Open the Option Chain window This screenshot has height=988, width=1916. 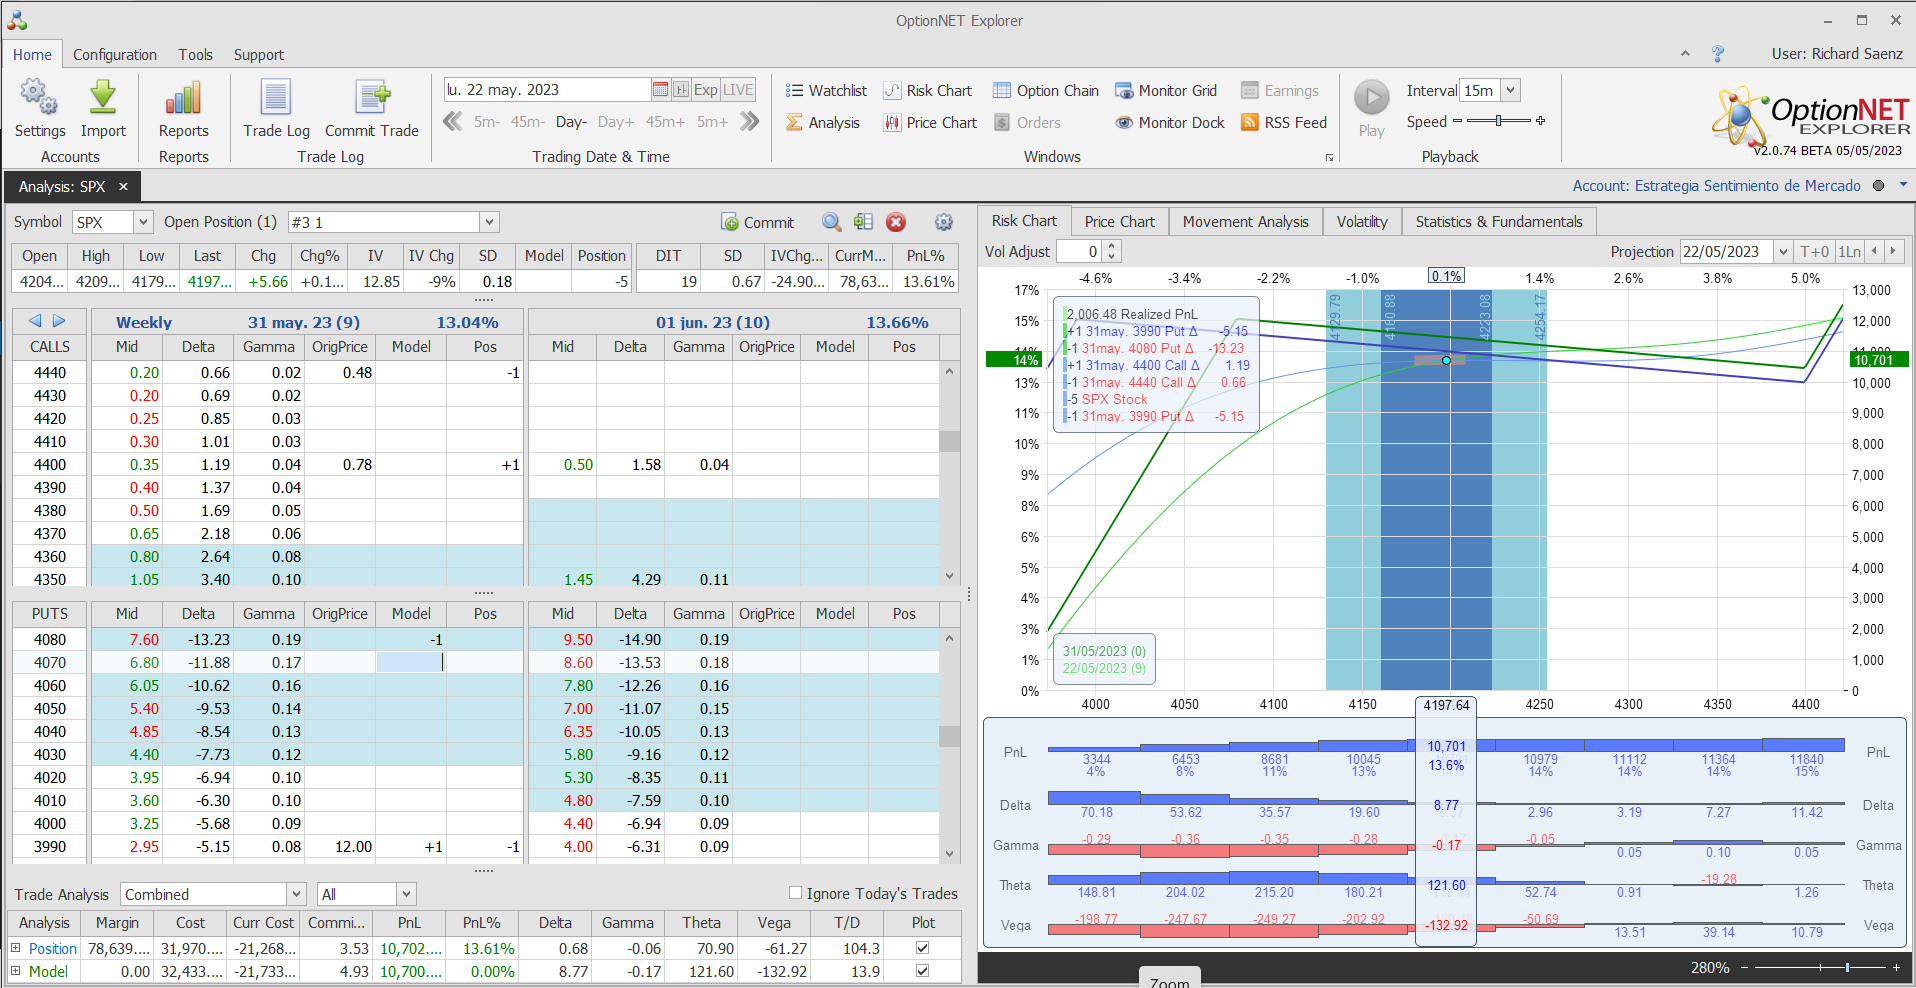1045,91
